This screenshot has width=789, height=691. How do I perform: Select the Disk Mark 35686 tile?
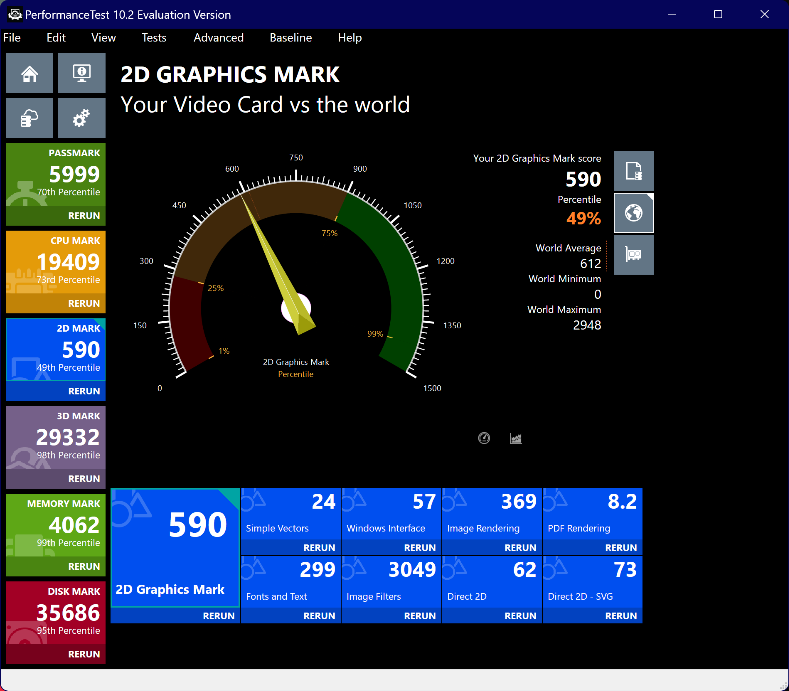[x=56, y=613]
